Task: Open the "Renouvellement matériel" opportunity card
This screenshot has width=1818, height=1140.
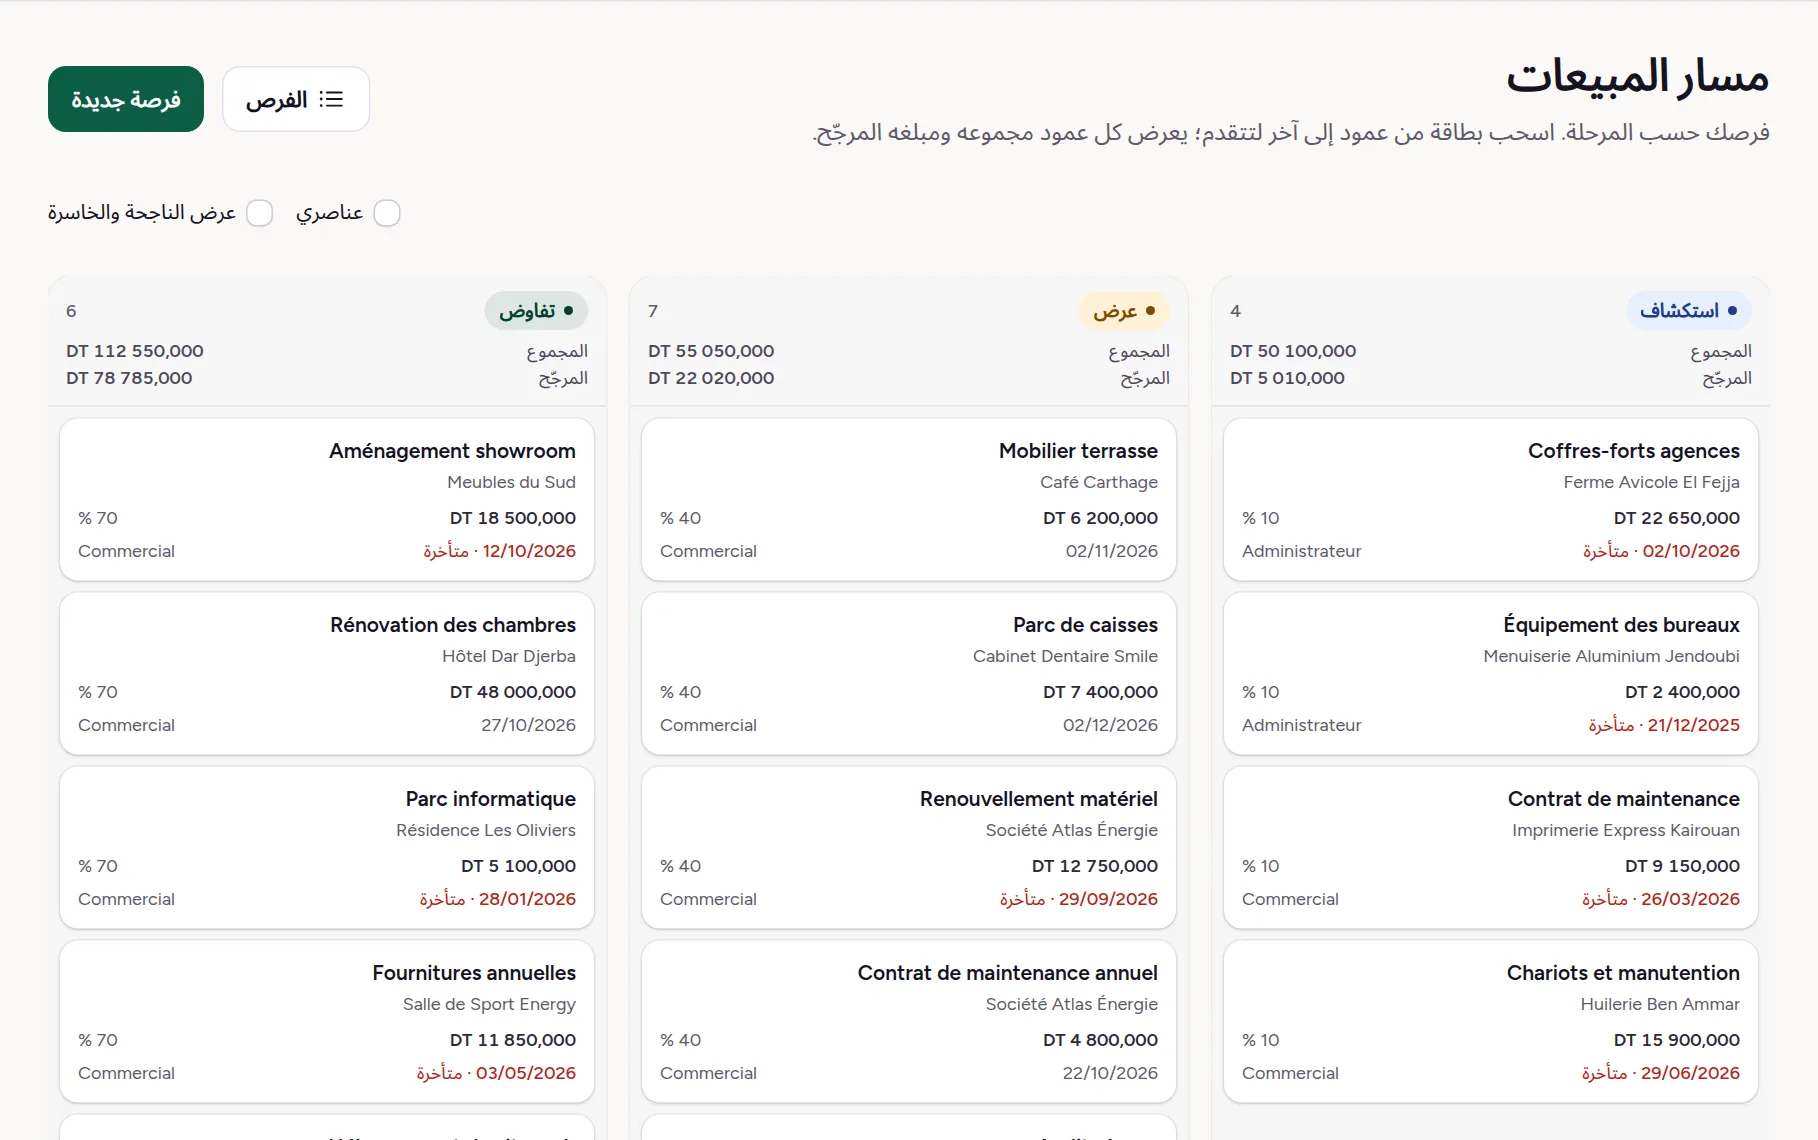Action: [909, 848]
